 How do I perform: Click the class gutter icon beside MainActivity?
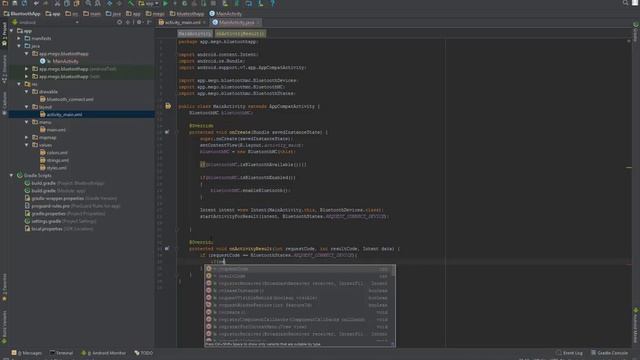tap(168, 106)
